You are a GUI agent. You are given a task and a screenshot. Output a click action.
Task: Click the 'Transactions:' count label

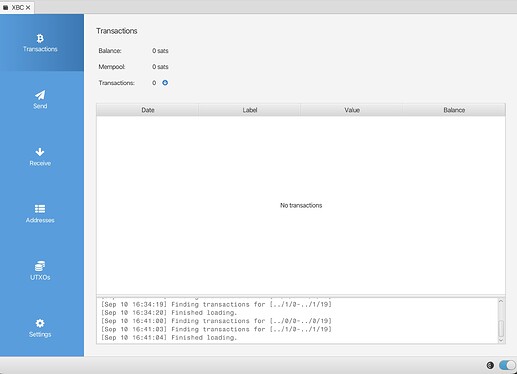click(x=117, y=83)
